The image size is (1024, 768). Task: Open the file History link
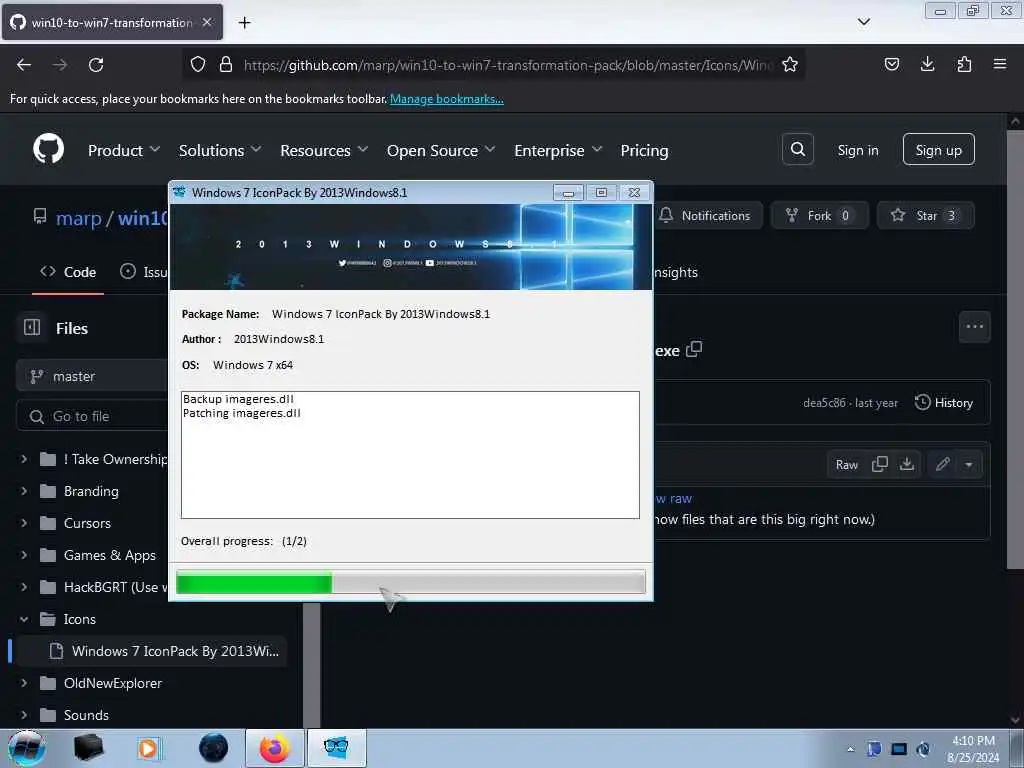pos(944,402)
